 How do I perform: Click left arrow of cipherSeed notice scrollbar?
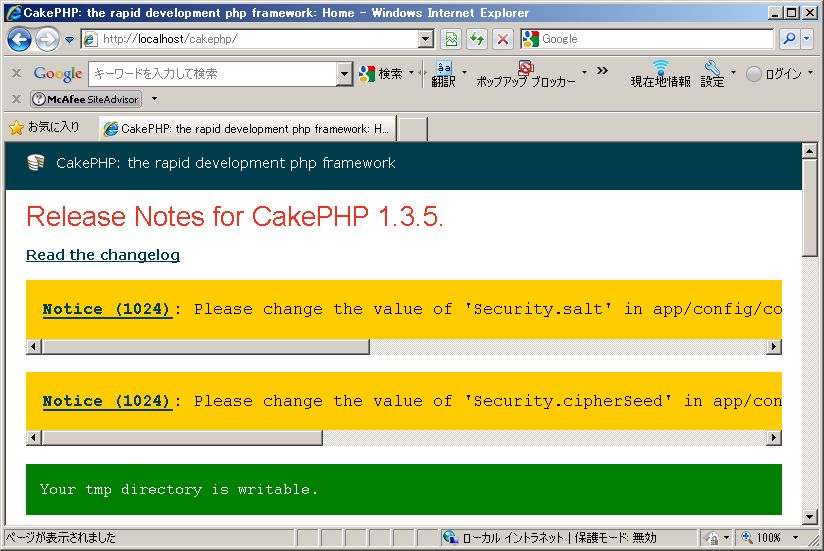coord(34,438)
